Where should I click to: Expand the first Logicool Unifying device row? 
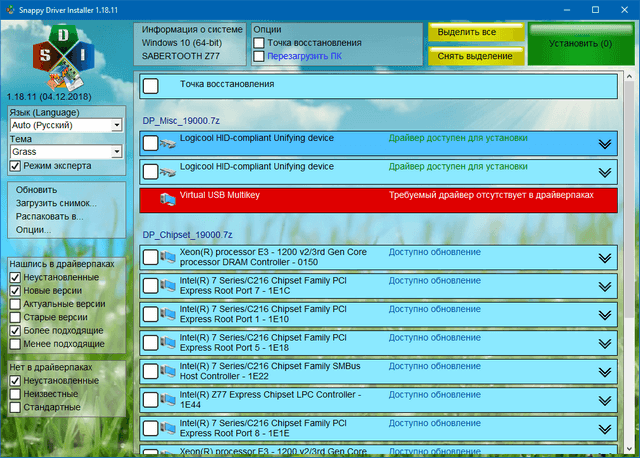click(x=604, y=144)
